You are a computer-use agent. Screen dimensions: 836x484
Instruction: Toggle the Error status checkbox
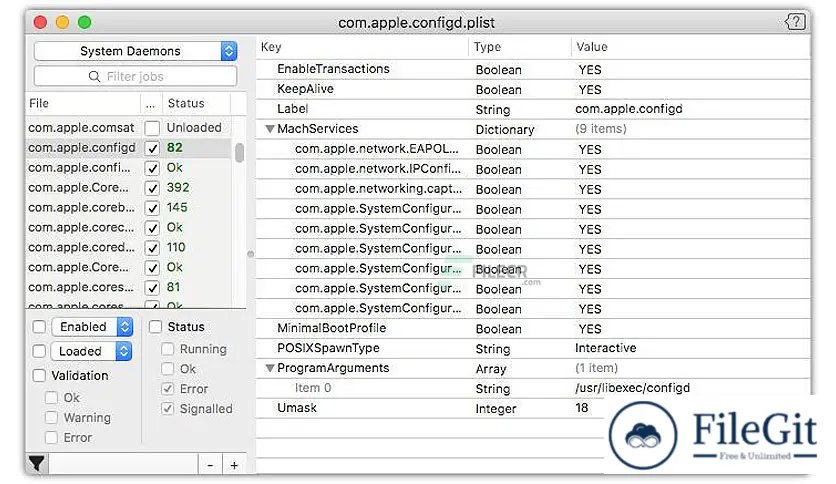[x=167, y=389]
